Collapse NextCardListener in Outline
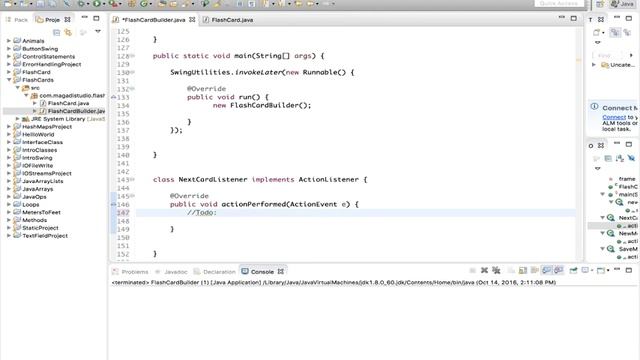 [x=602, y=218]
